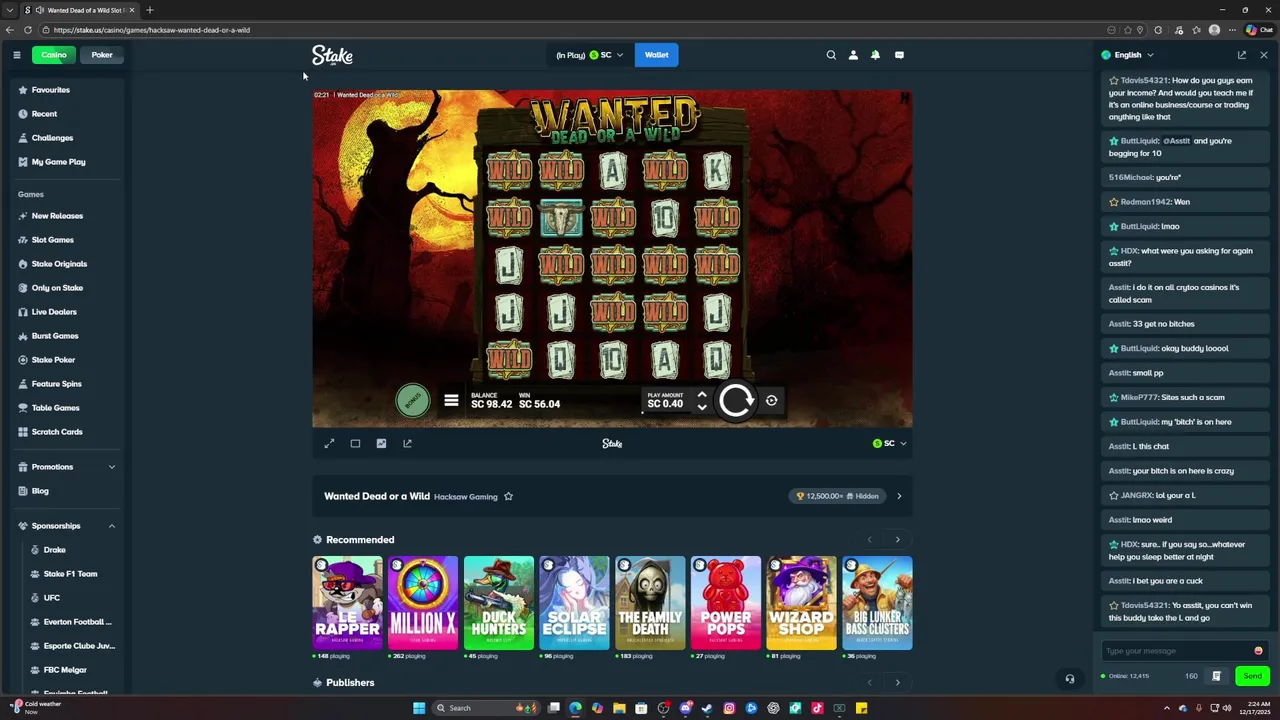The height and width of the screenshot is (720, 1280).
Task: Enter fullscreen game mode
Action: coord(329,443)
